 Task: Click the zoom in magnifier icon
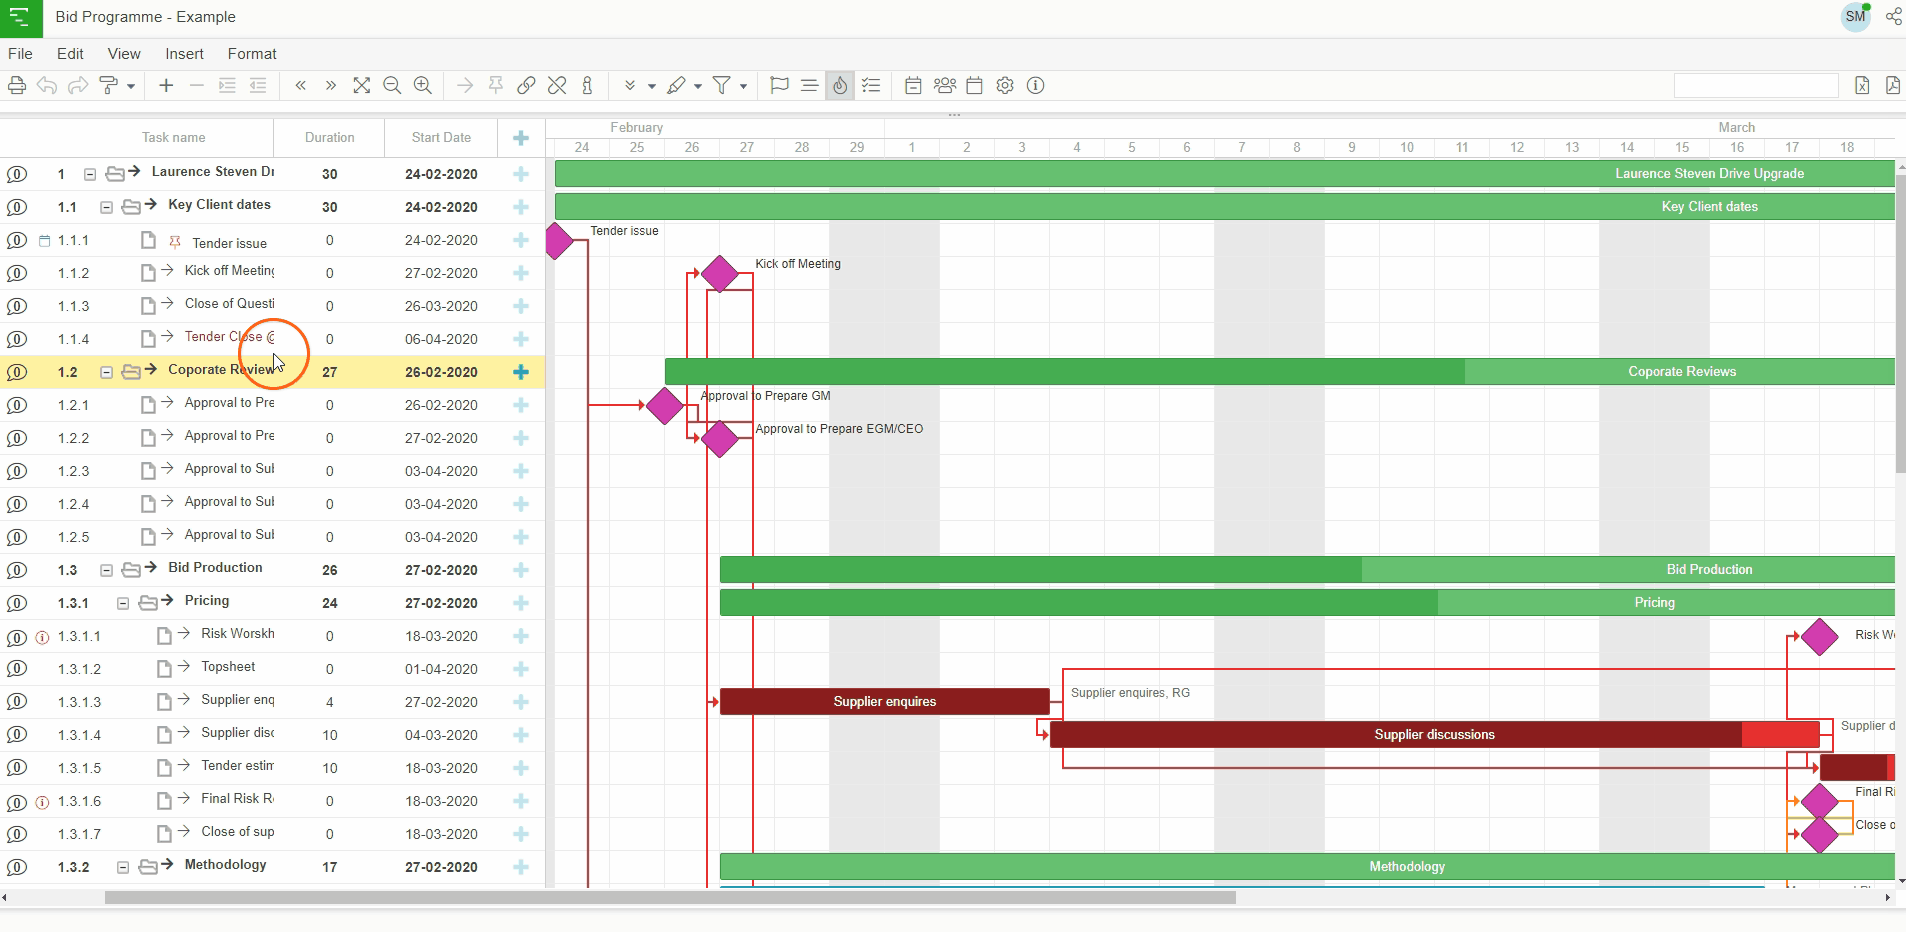tap(423, 86)
